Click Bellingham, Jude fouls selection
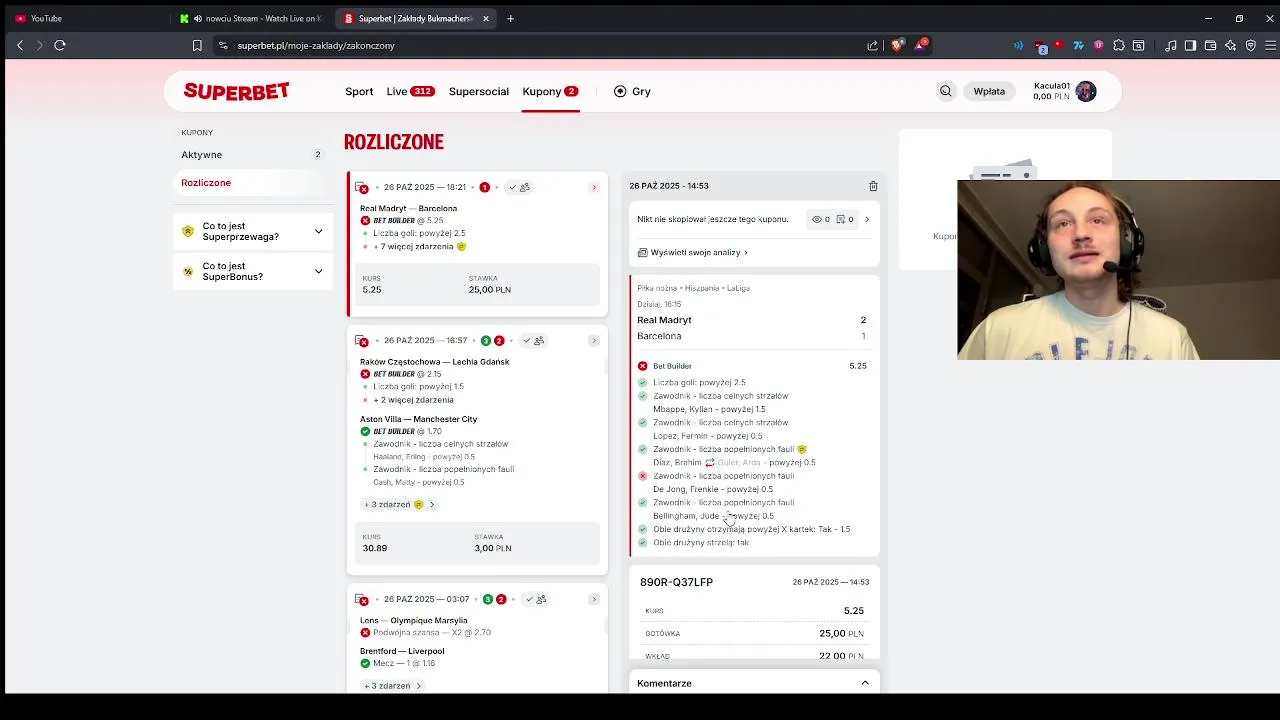The width and height of the screenshot is (1280, 720). click(x=713, y=516)
